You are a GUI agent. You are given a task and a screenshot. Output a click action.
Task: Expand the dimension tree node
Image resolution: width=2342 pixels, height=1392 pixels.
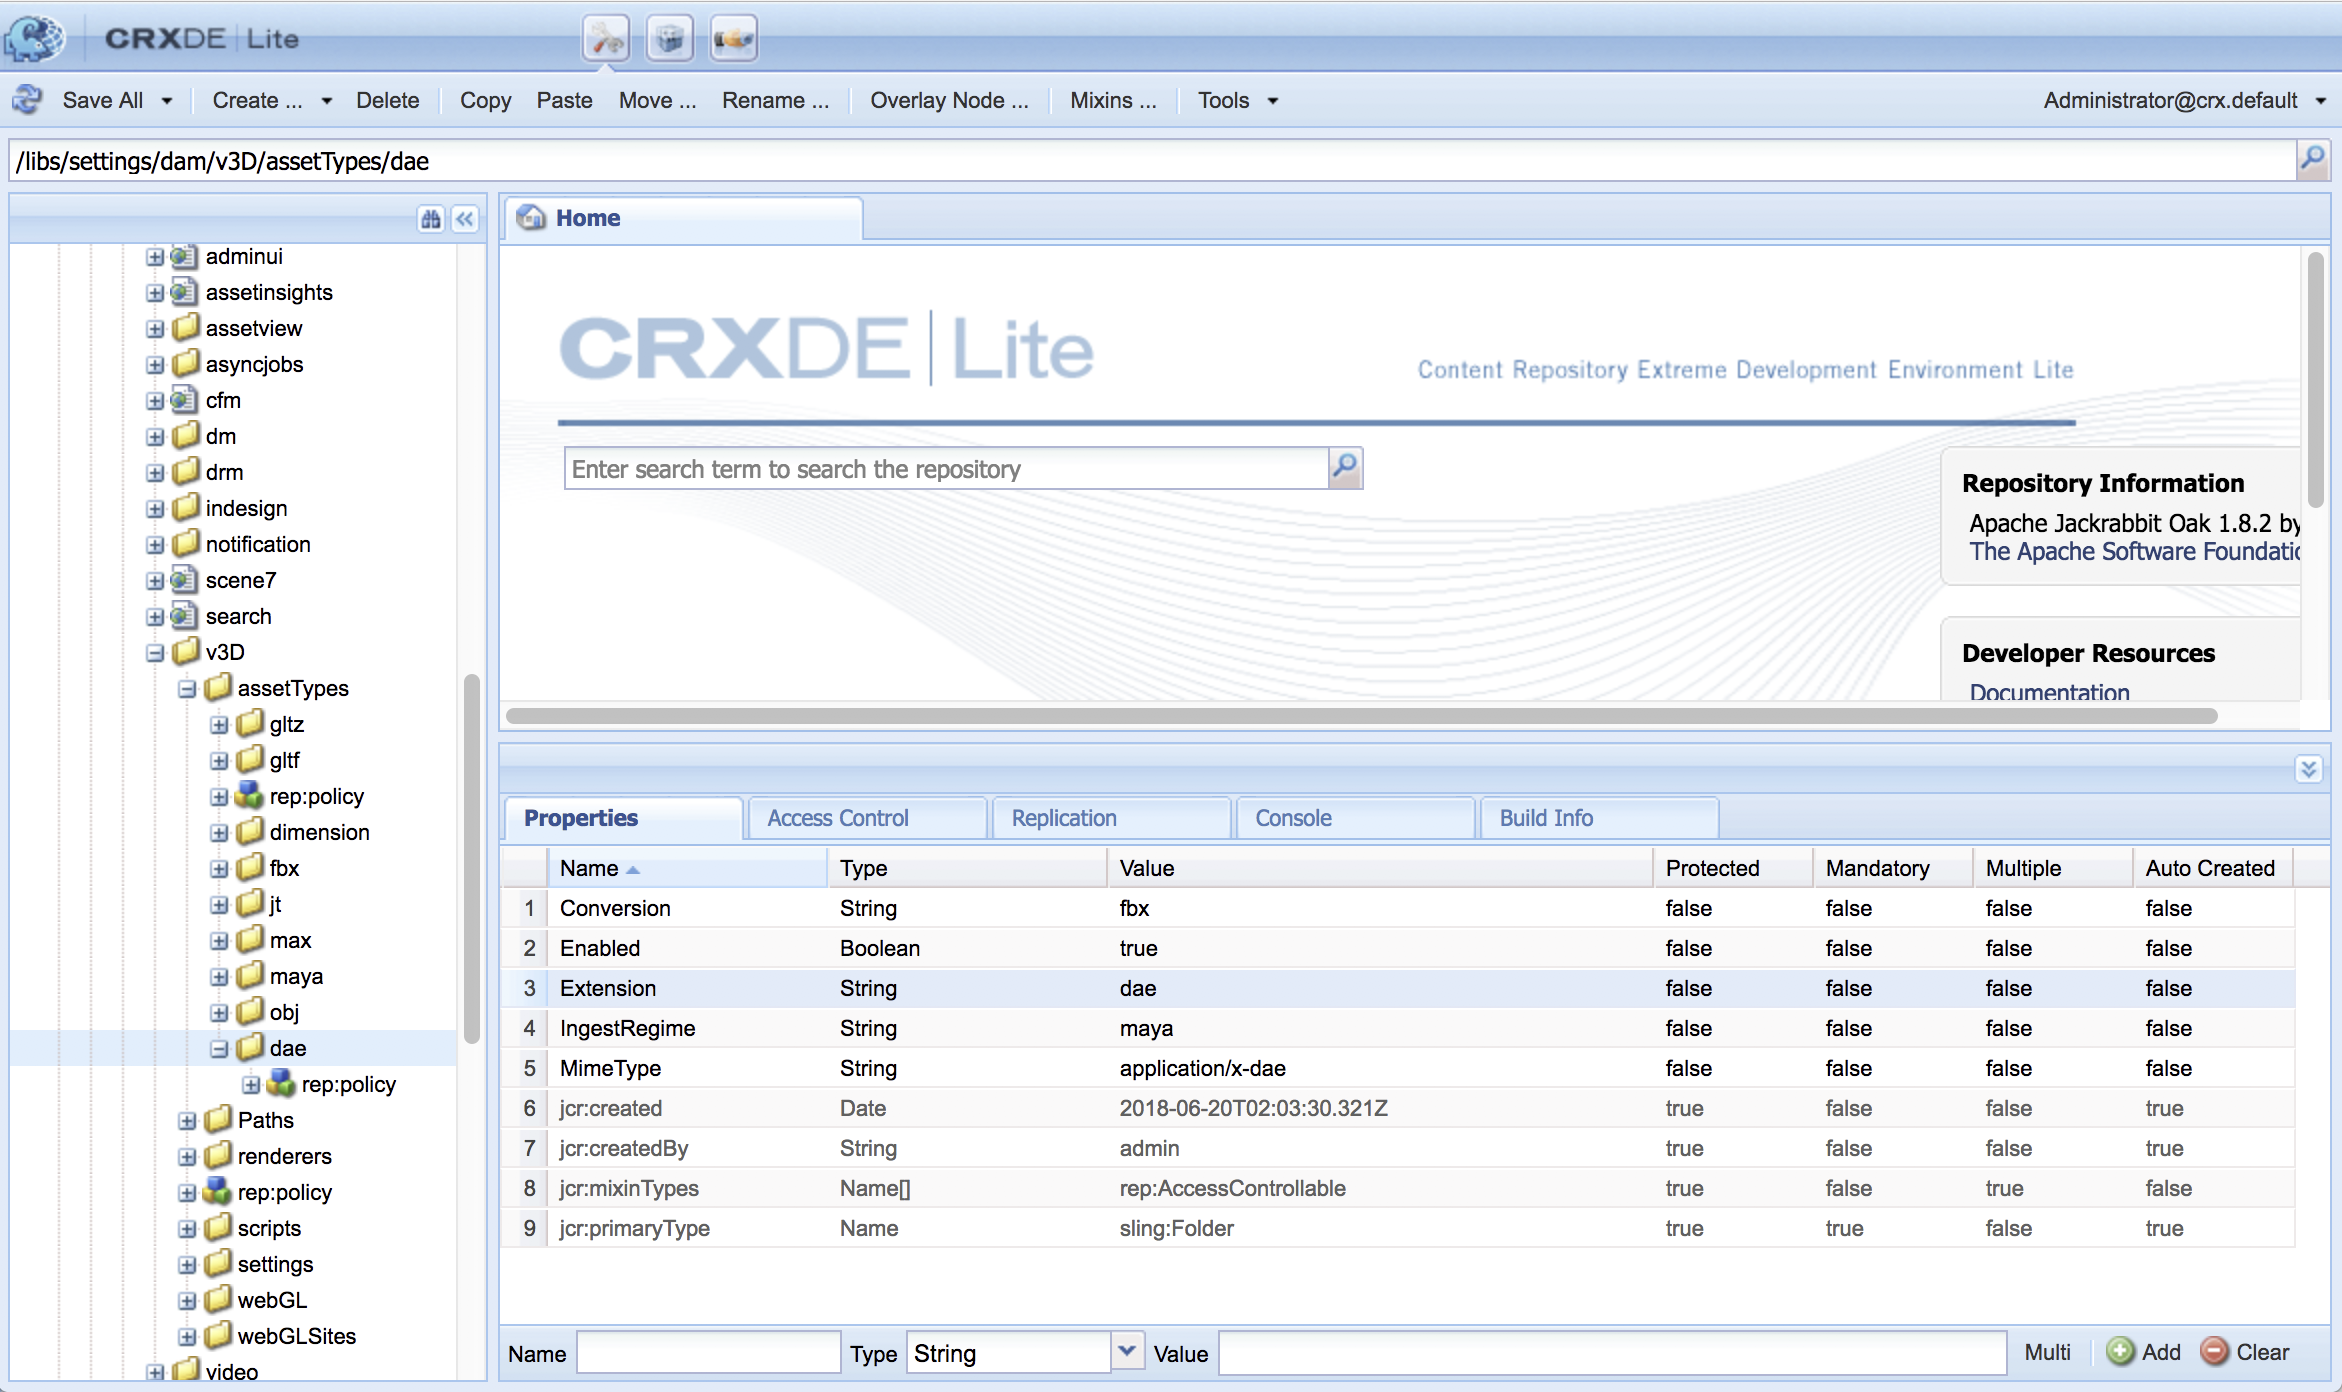[219, 833]
